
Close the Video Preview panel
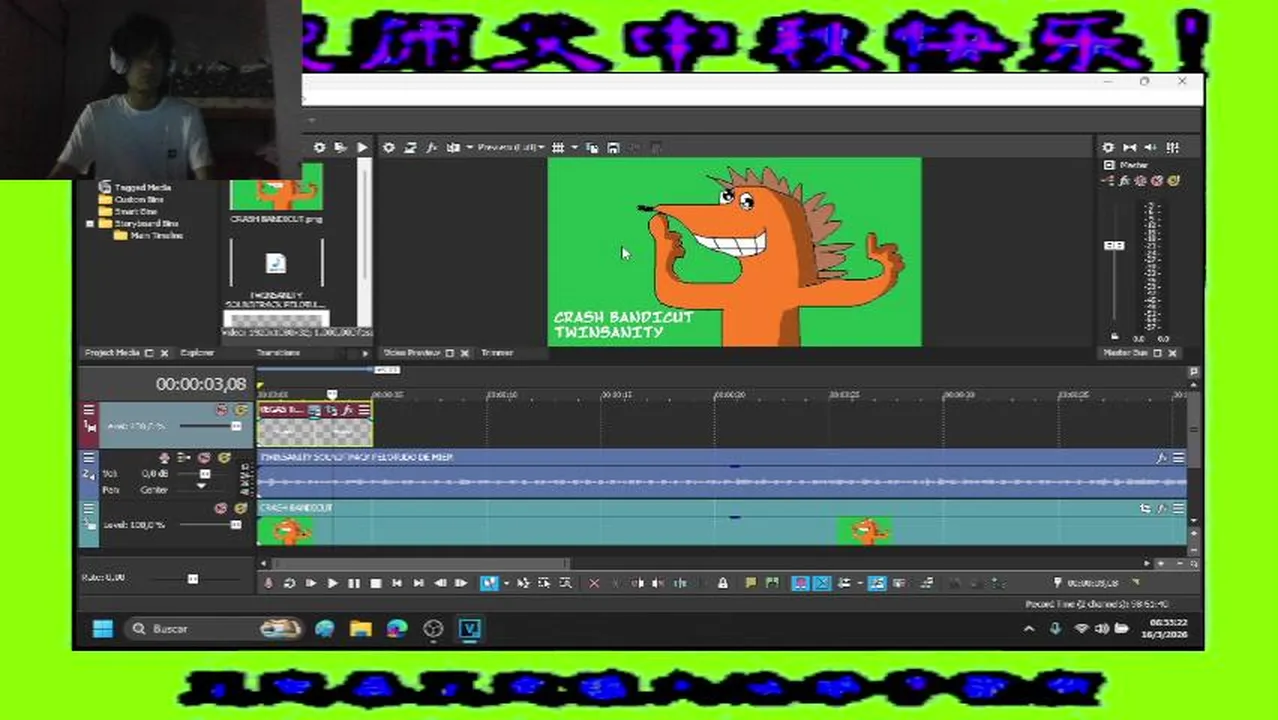[x=466, y=353]
